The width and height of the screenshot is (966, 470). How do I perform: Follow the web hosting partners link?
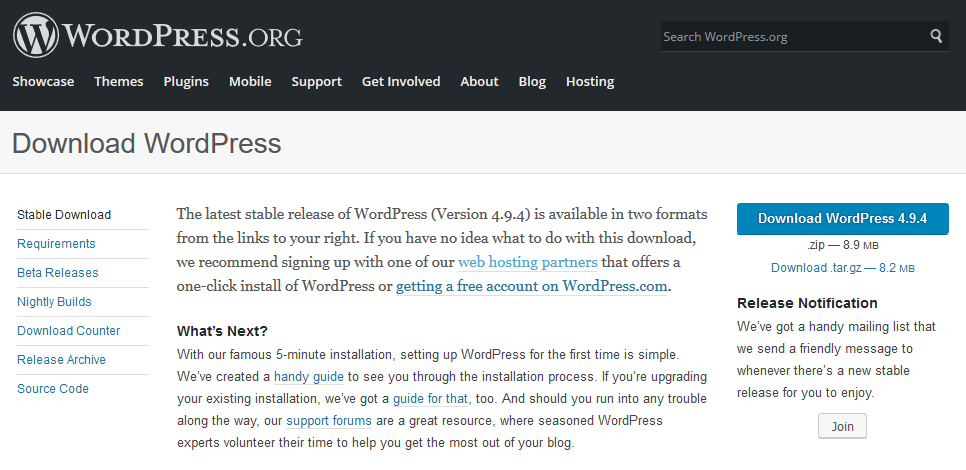528,262
